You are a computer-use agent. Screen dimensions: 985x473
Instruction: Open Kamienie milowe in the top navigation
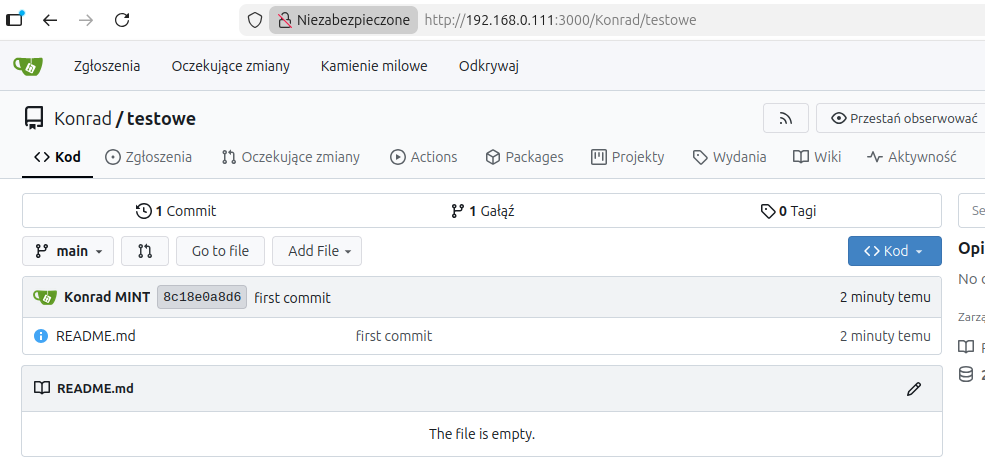click(374, 66)
